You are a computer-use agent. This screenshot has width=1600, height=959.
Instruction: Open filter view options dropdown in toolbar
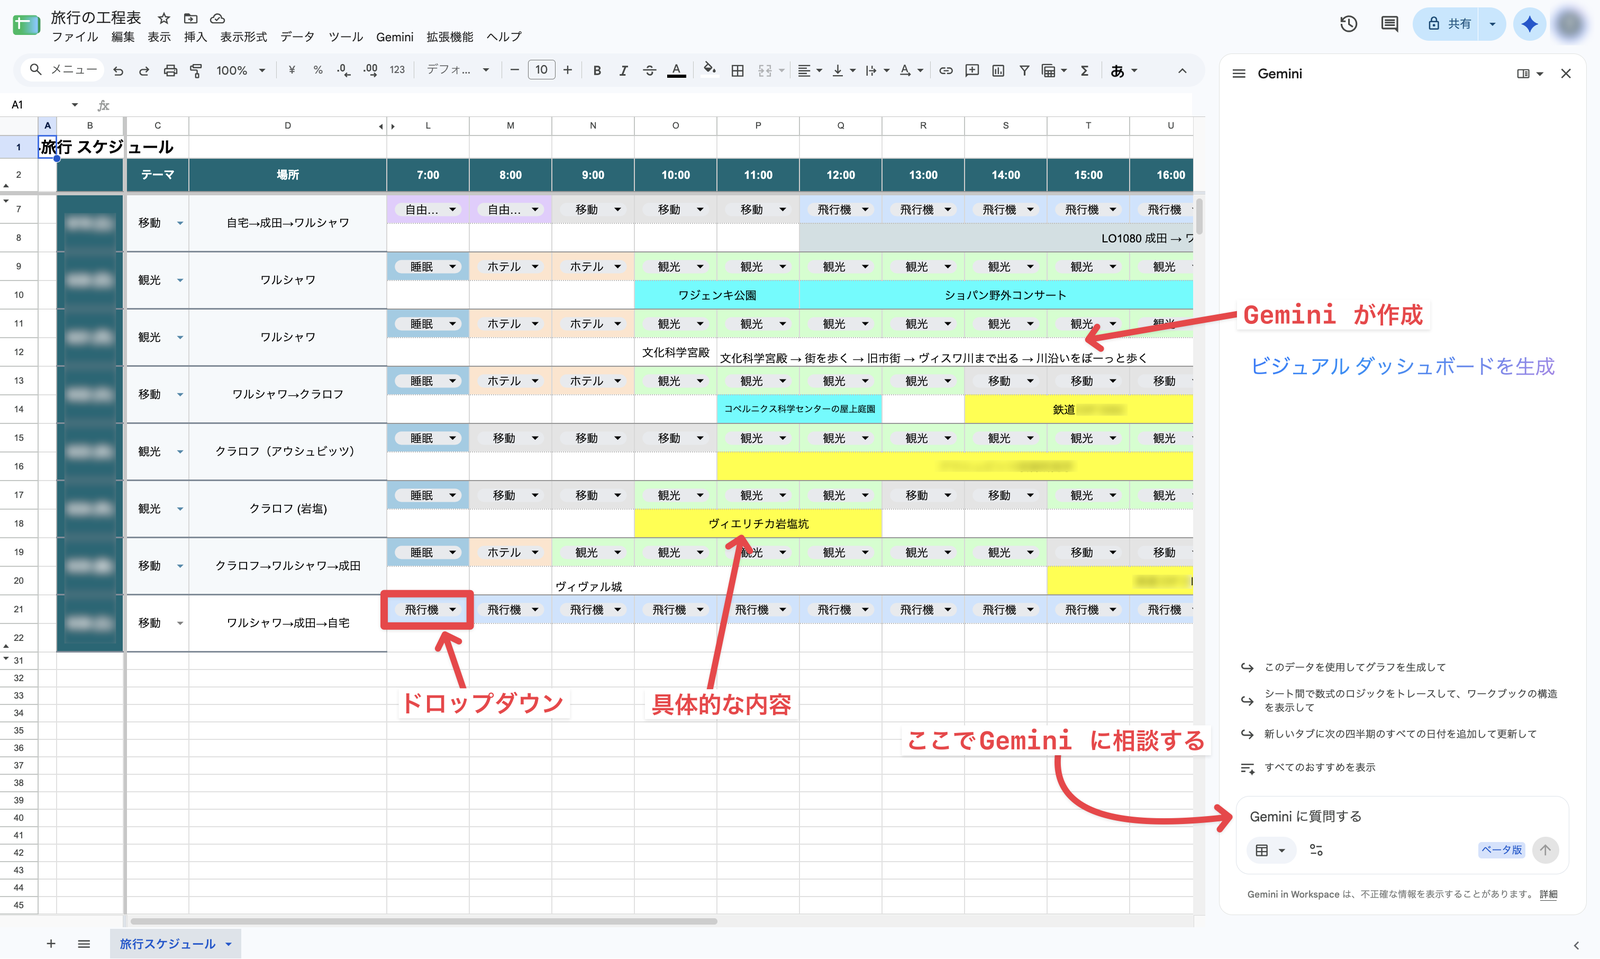point(1054,70)
